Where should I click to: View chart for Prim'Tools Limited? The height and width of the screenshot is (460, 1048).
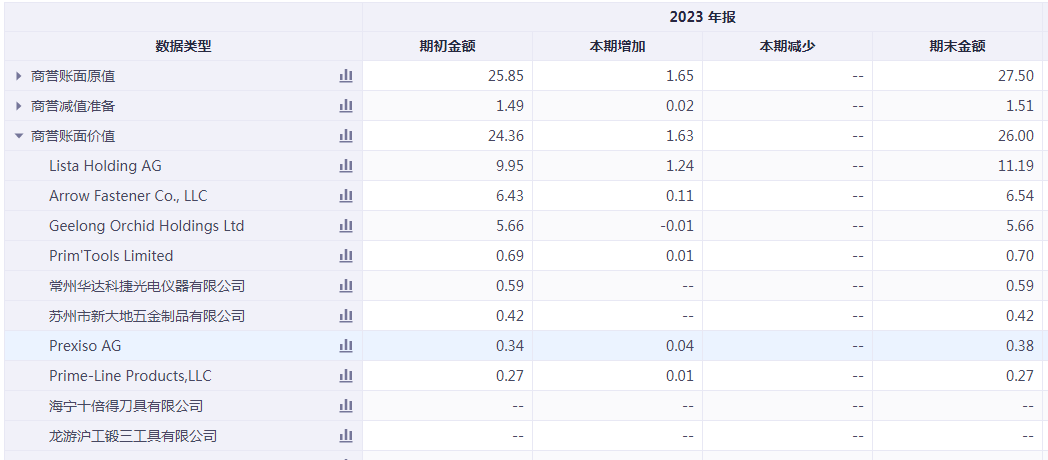(x=346, y=256)
